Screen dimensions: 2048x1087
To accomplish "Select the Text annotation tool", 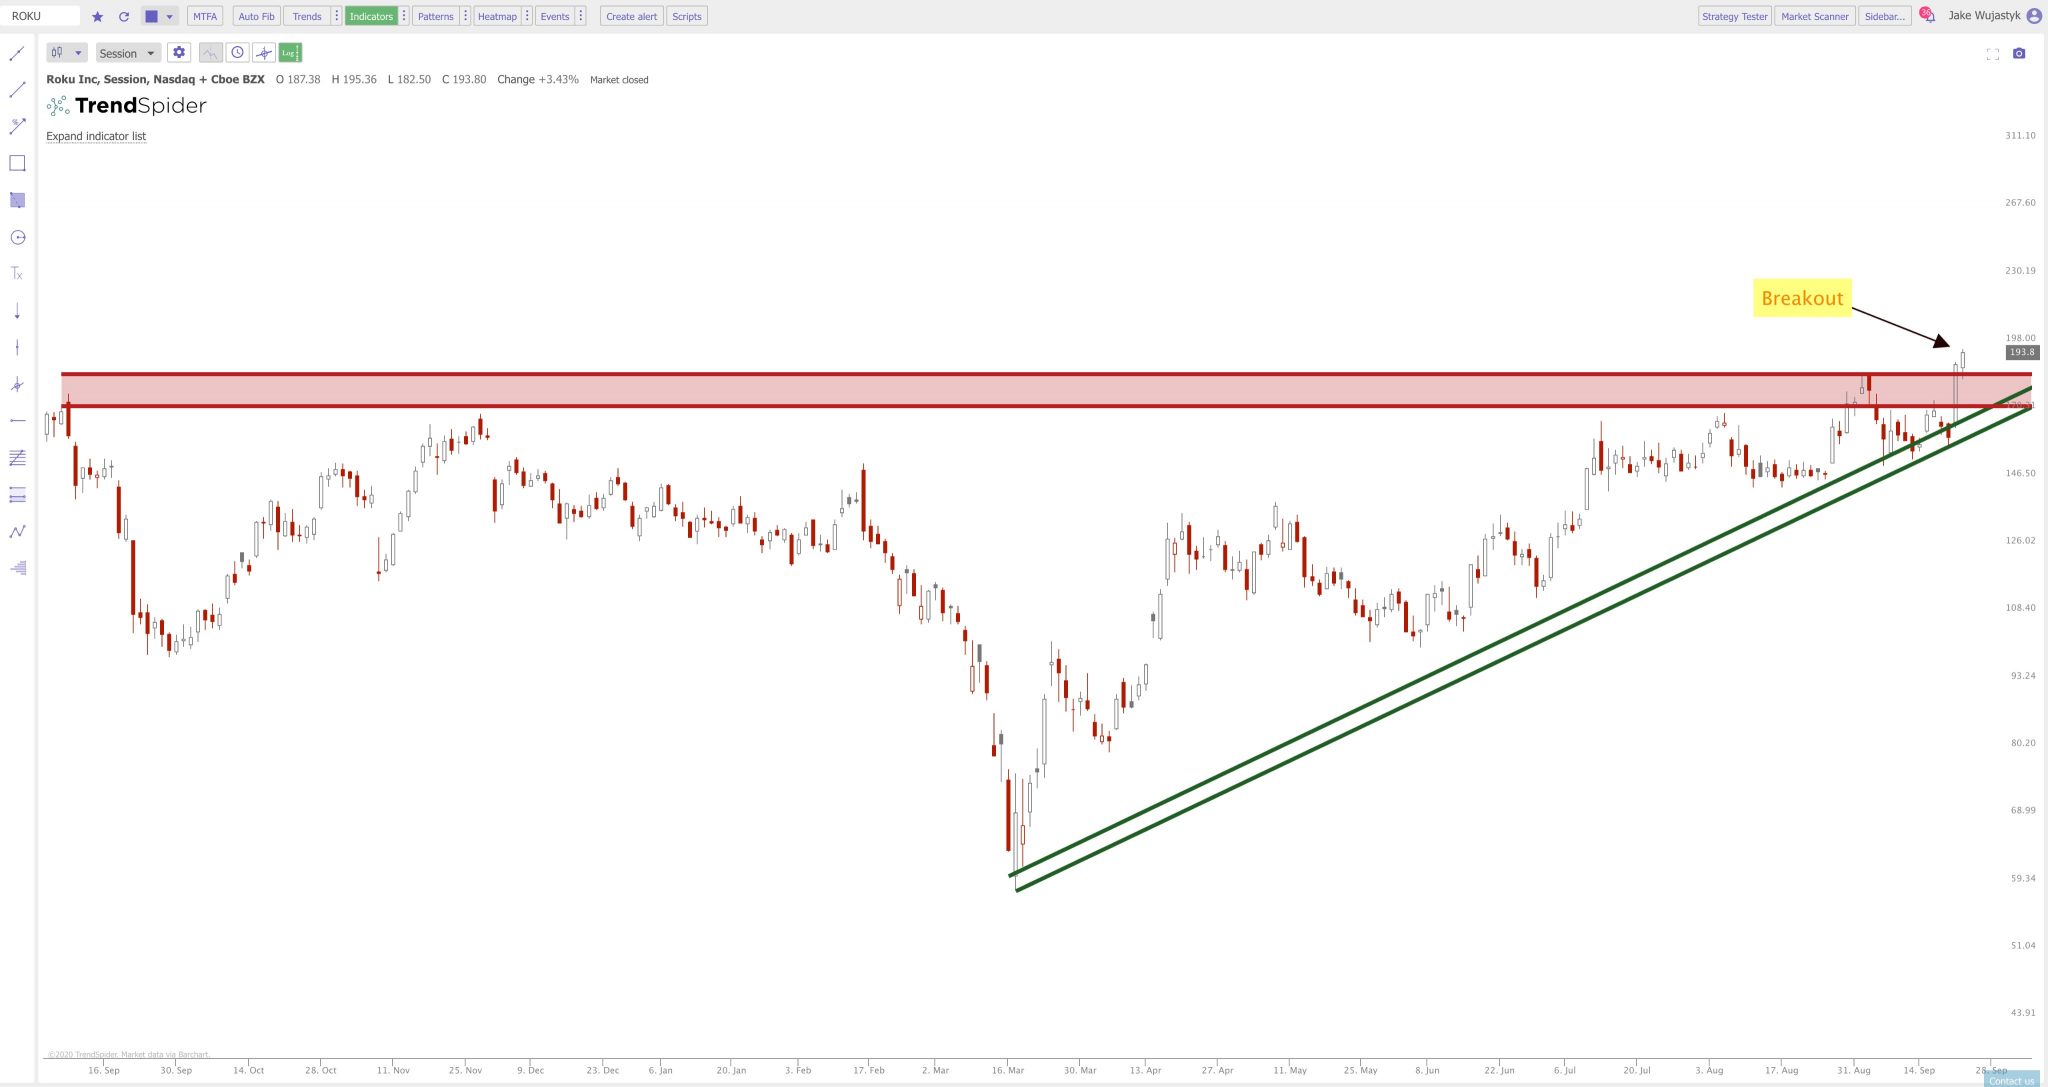I will click(17, 271).
